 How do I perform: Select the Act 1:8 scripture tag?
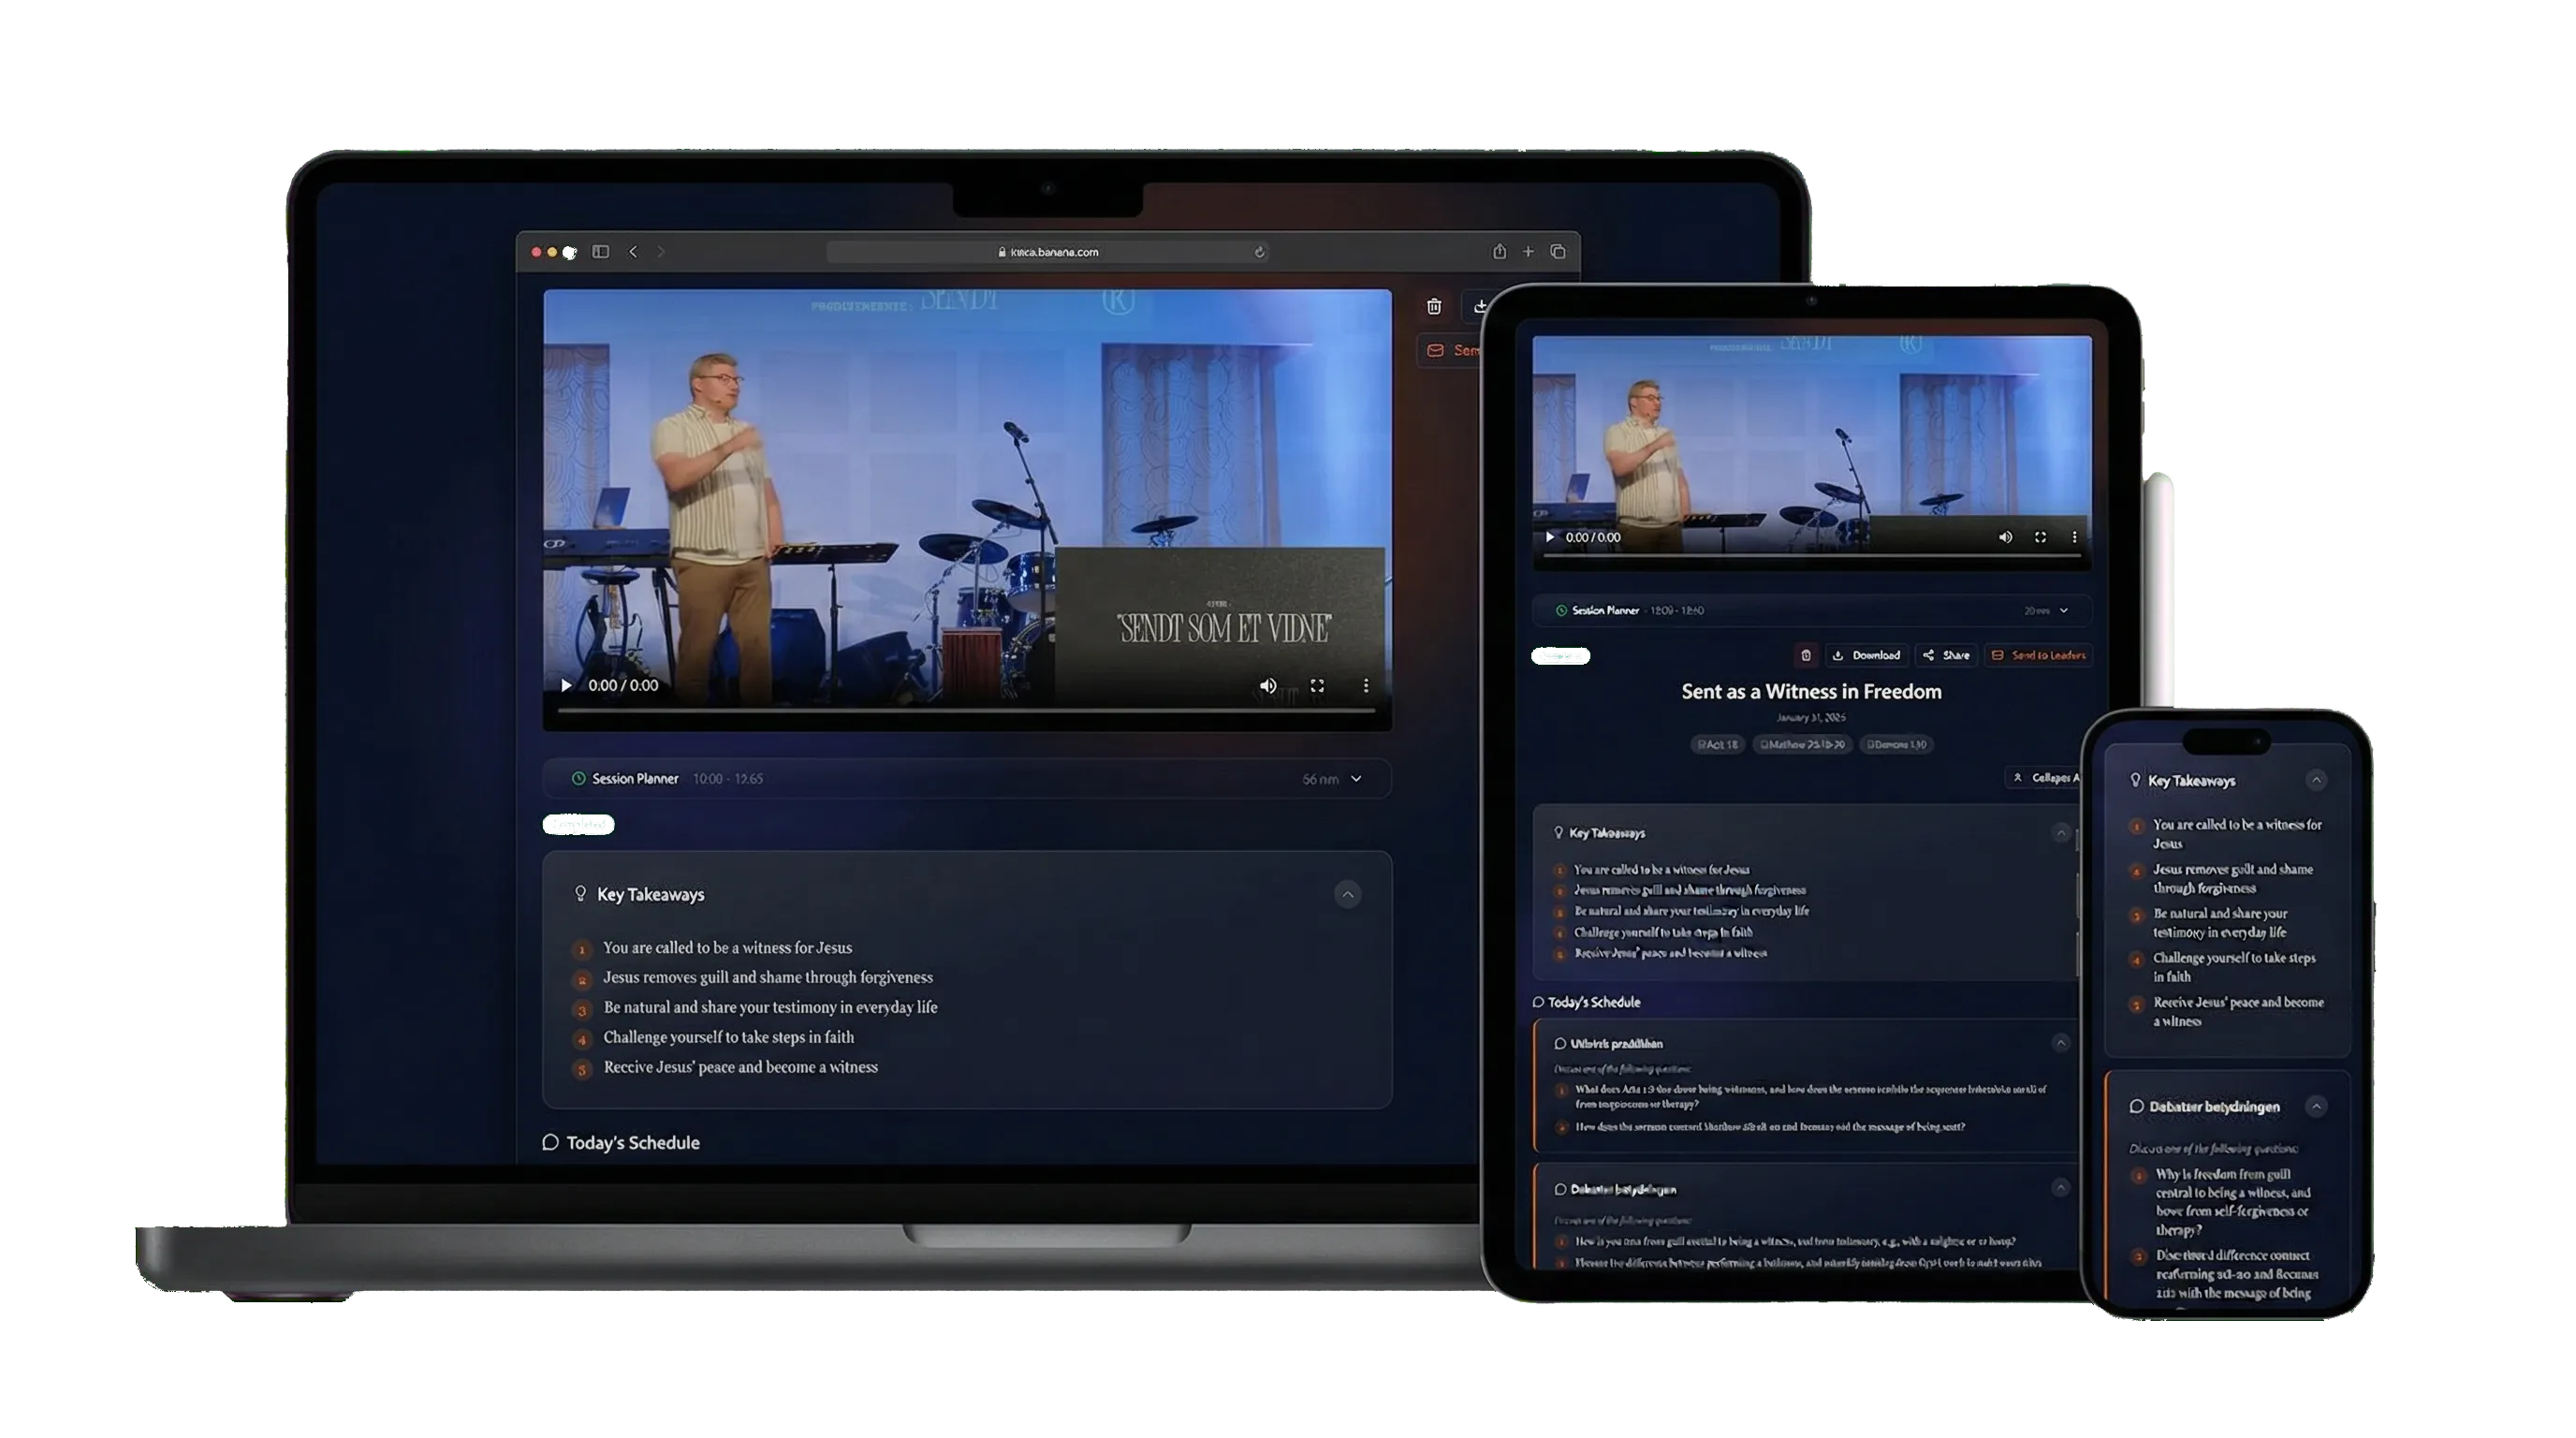[x=1718, y=745]
